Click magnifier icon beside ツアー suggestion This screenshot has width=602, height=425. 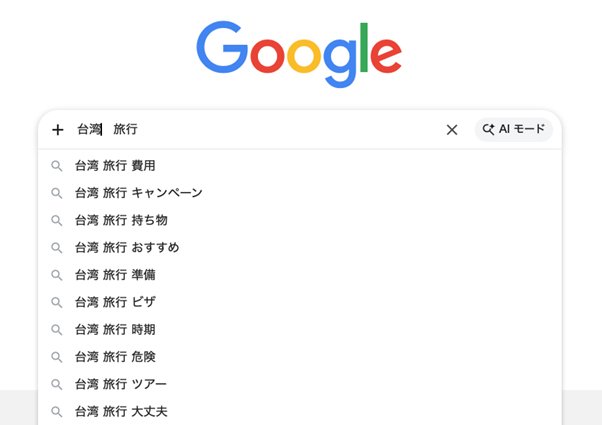(57, 383)
